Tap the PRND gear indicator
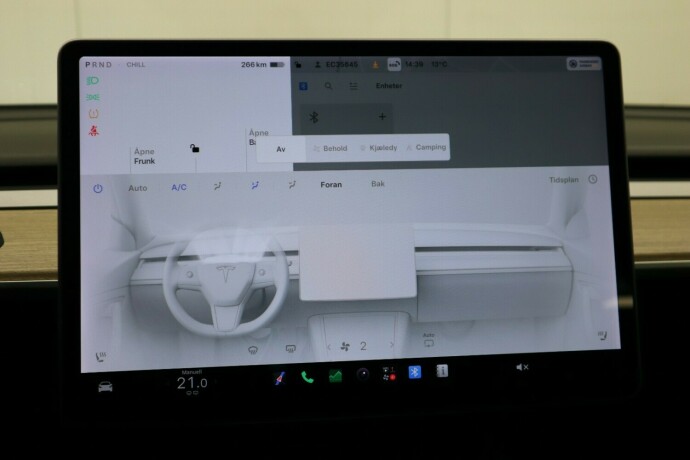 click(x=99, y=65)
